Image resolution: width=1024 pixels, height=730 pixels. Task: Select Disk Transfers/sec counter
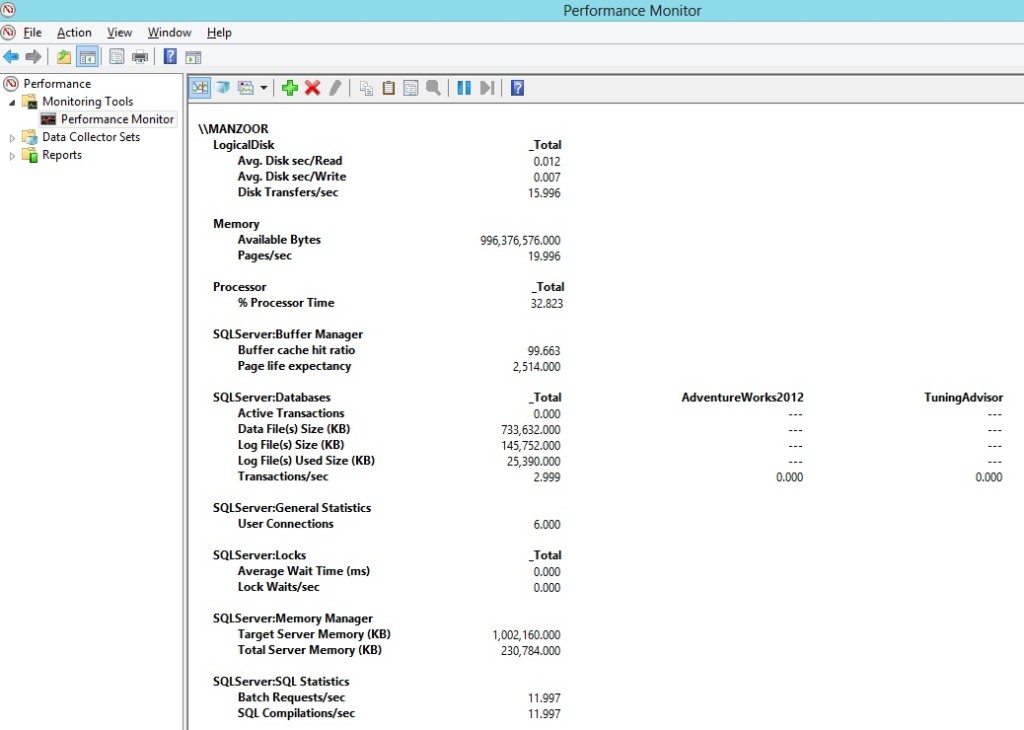pyautogui.click(x=288, y=192)
